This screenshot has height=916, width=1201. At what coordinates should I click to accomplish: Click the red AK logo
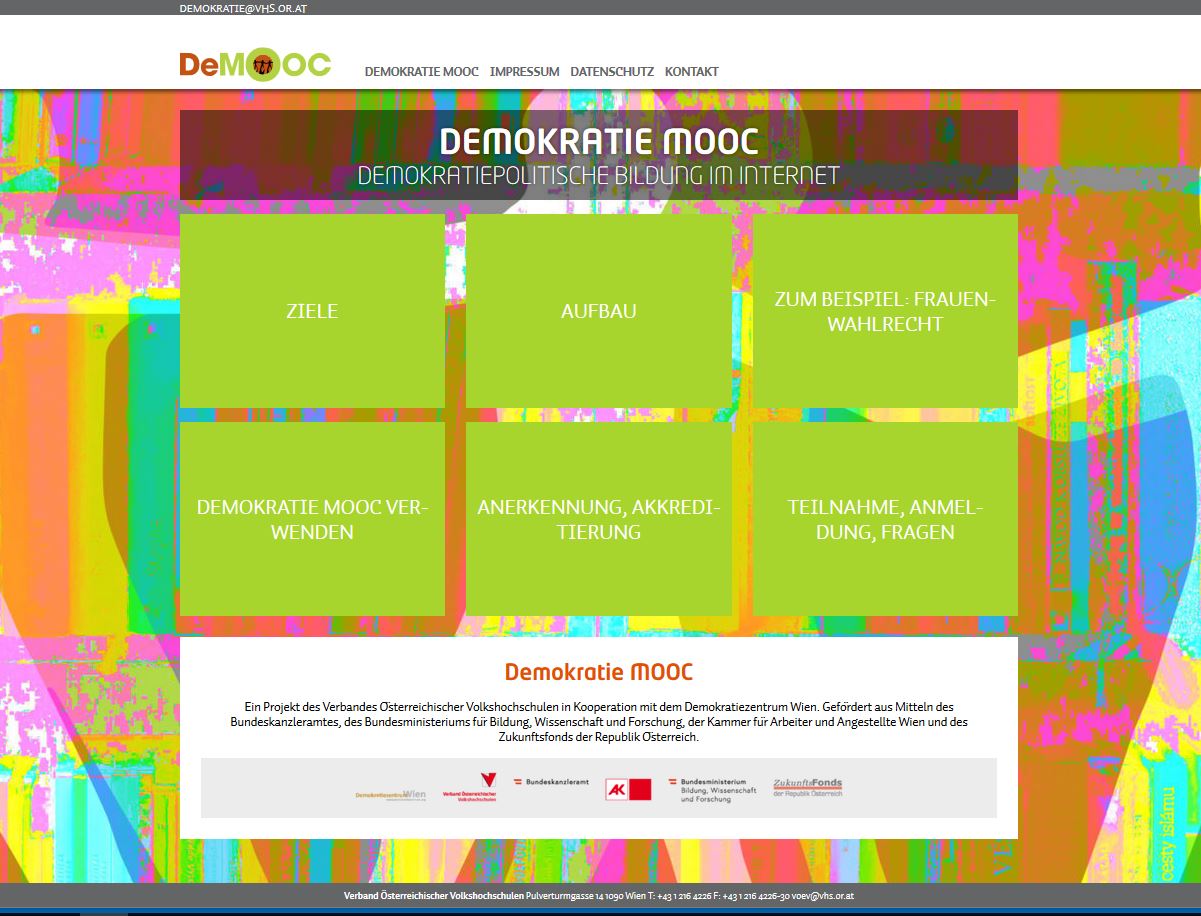pyautogui.click(x=628, y=790)
